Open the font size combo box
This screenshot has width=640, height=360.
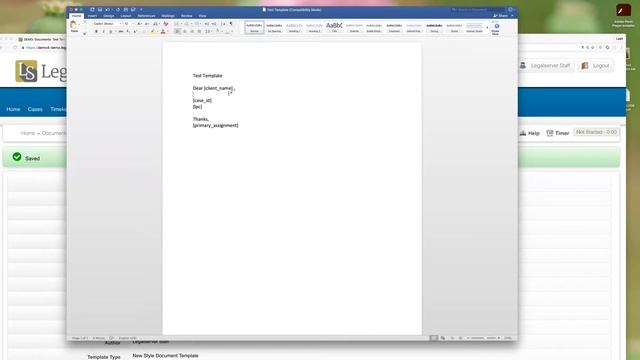[x=129, y=24]
